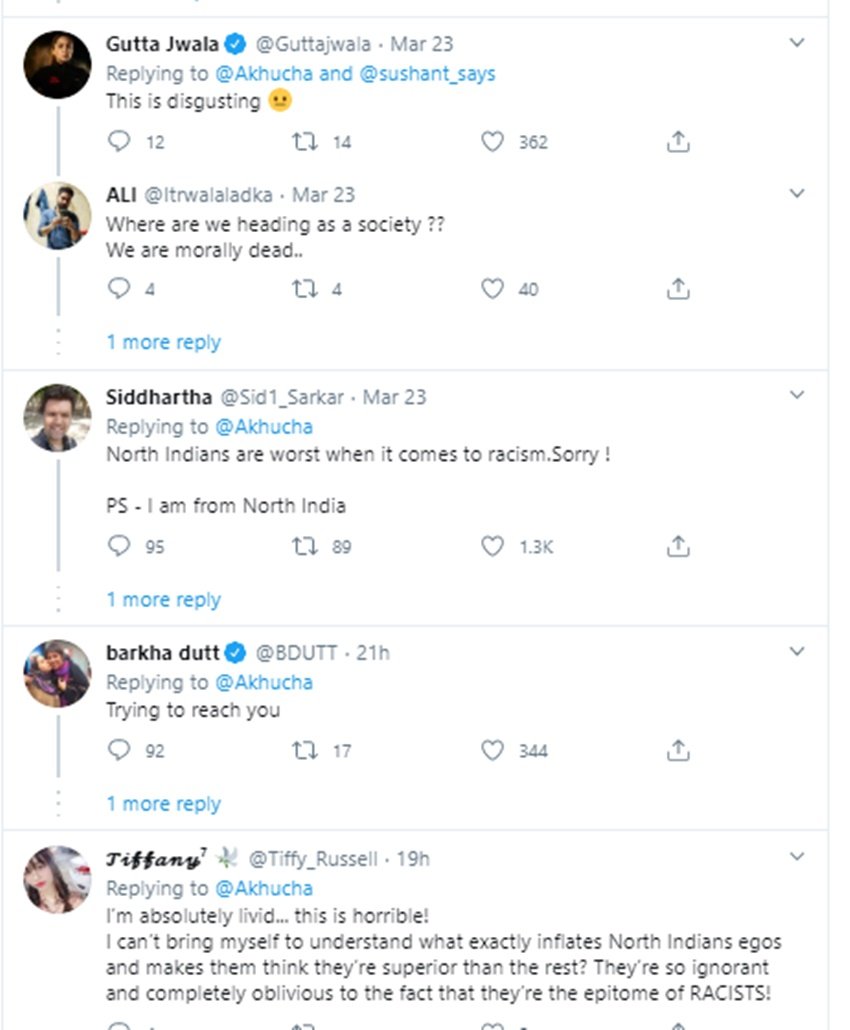Like barkha dutt's 'Trying to reach you' tweet
This screenshot has height=1030, width=850.
pyautogui.click(x=491, y=750)
